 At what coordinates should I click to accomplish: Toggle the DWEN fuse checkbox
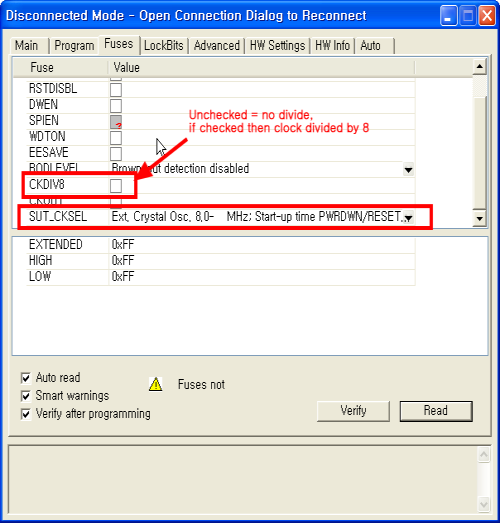pos(116,105)
